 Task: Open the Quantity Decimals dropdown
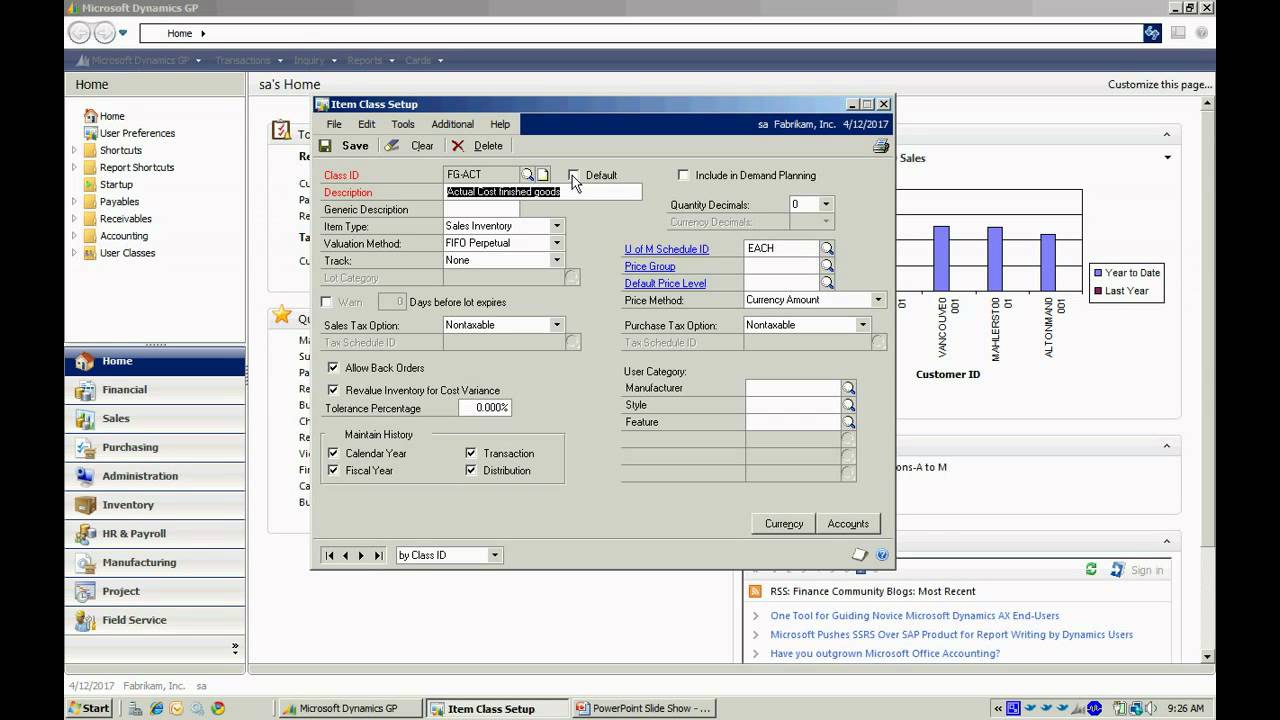(825, 204)
